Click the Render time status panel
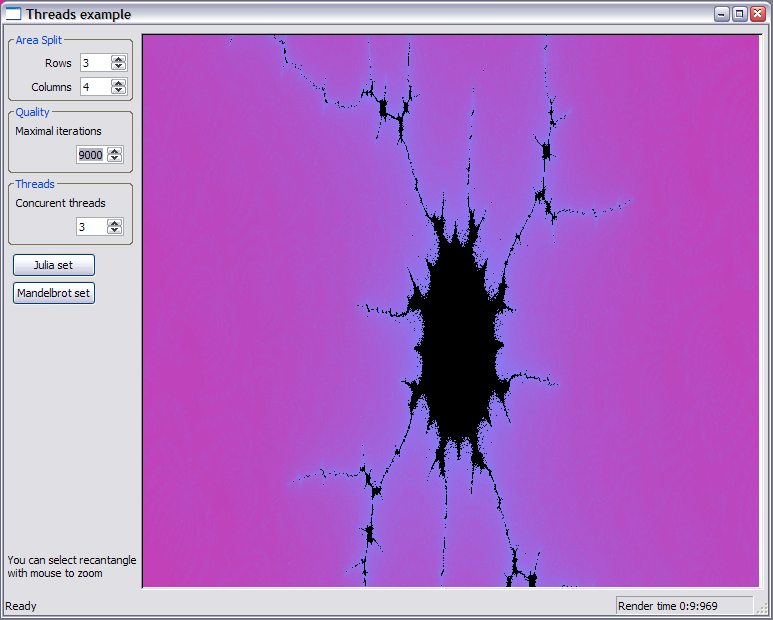 (x=684, y=606)
